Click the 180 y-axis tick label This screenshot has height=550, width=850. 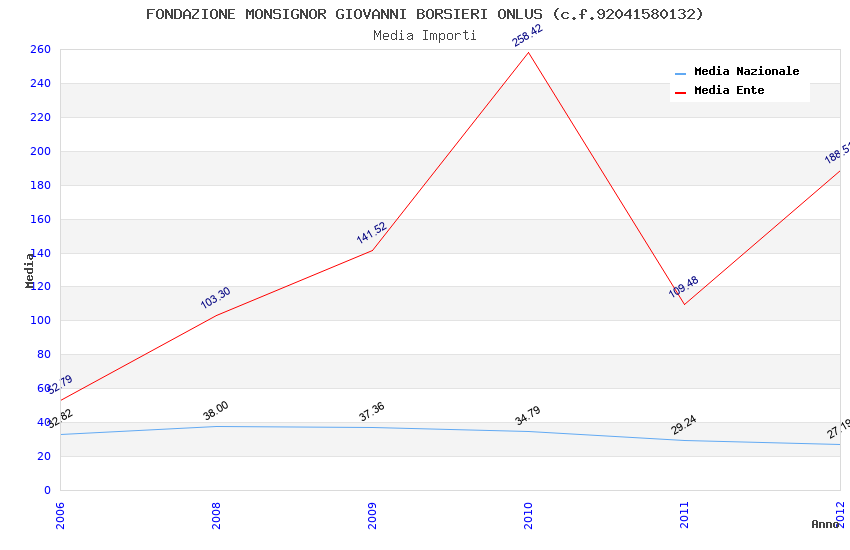coord(40,185)
